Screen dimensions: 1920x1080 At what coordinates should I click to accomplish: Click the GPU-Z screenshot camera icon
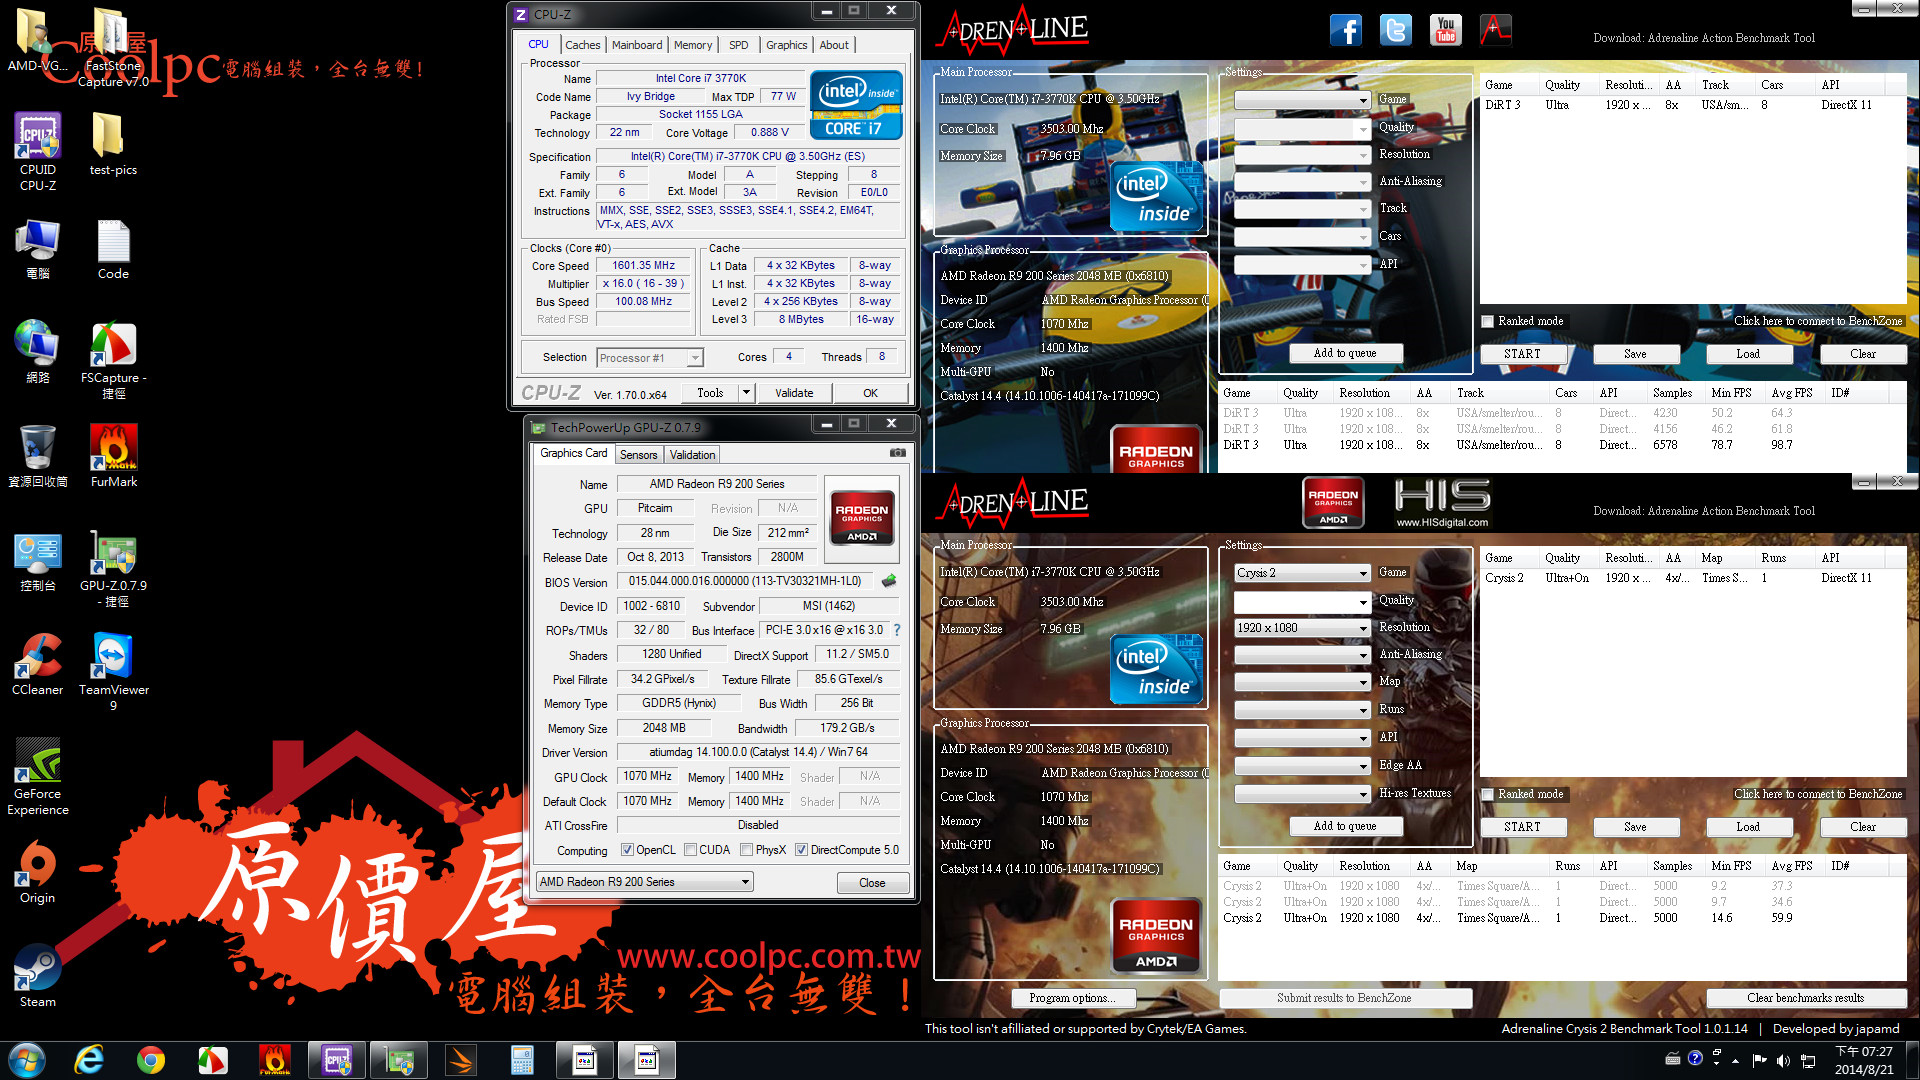point(897,453)
